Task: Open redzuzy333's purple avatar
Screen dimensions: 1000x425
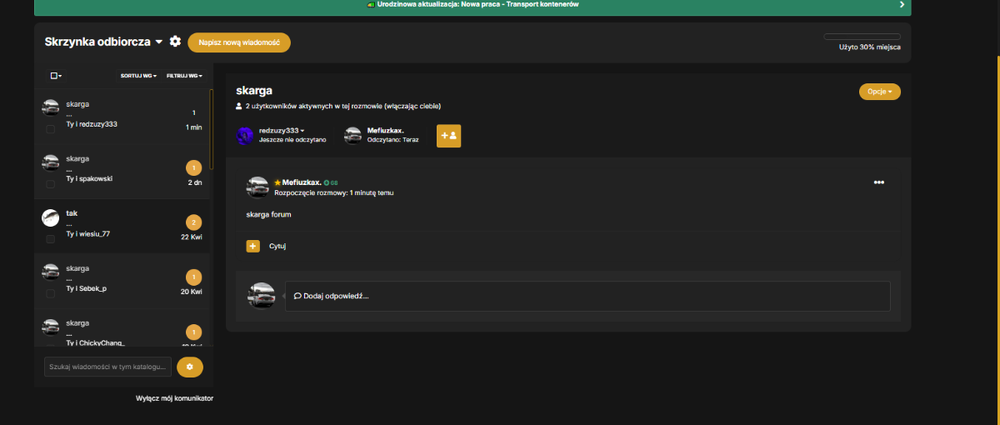Action: point(245,135)
